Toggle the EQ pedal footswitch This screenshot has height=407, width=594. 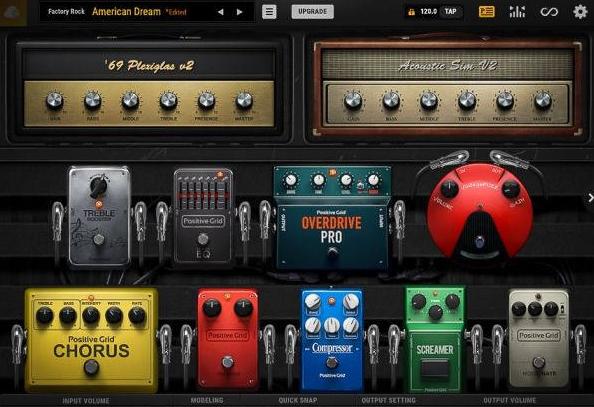click(203, 239)
